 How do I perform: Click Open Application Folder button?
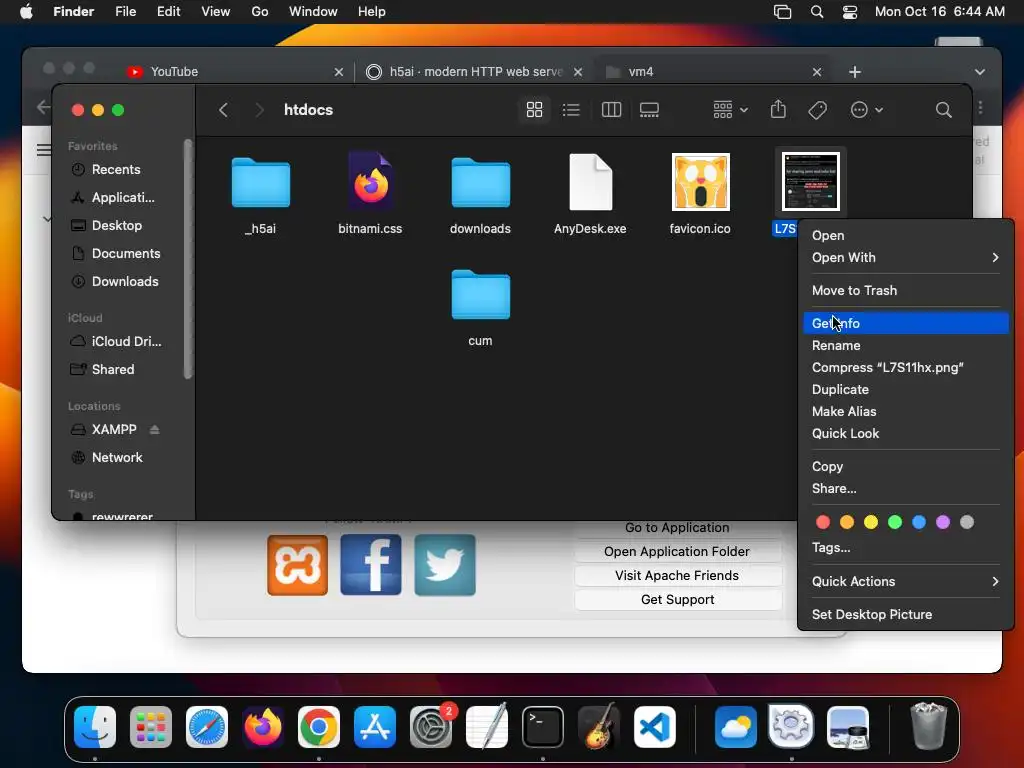[x=678, y=552]
